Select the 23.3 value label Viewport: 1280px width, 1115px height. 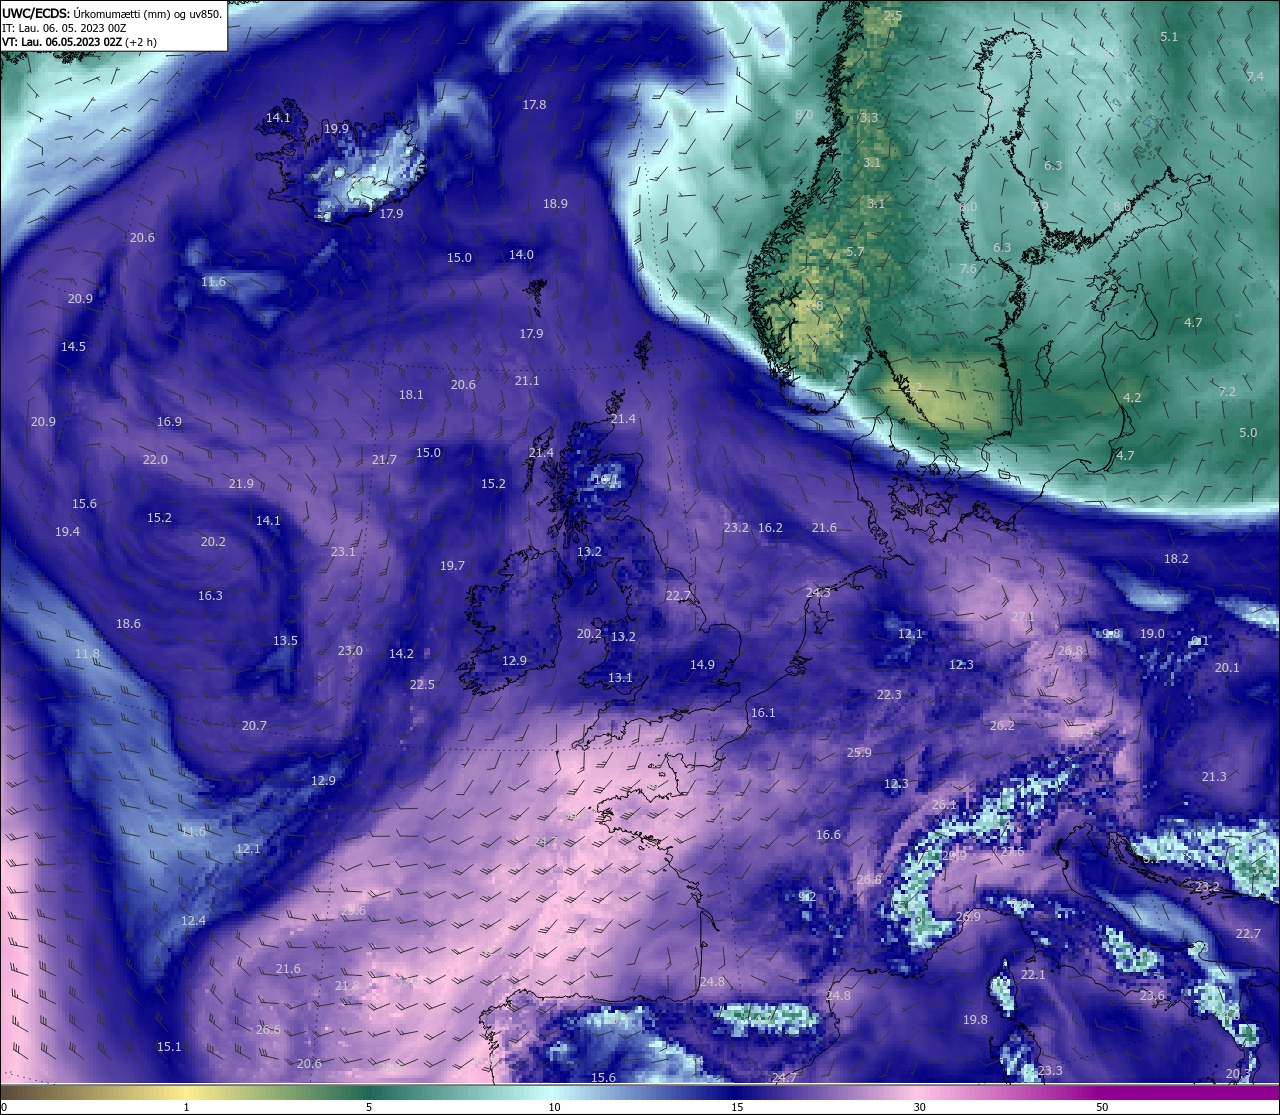1050,1071
